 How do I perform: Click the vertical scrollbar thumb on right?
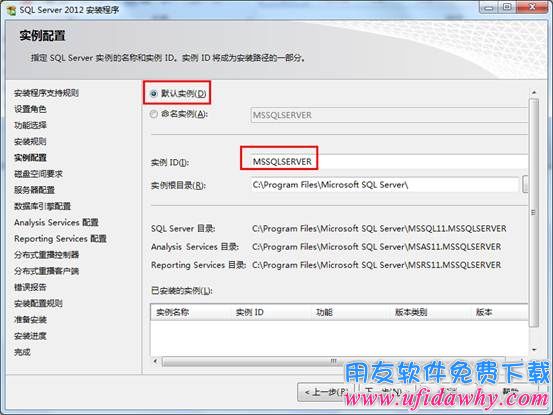[534, 213]
